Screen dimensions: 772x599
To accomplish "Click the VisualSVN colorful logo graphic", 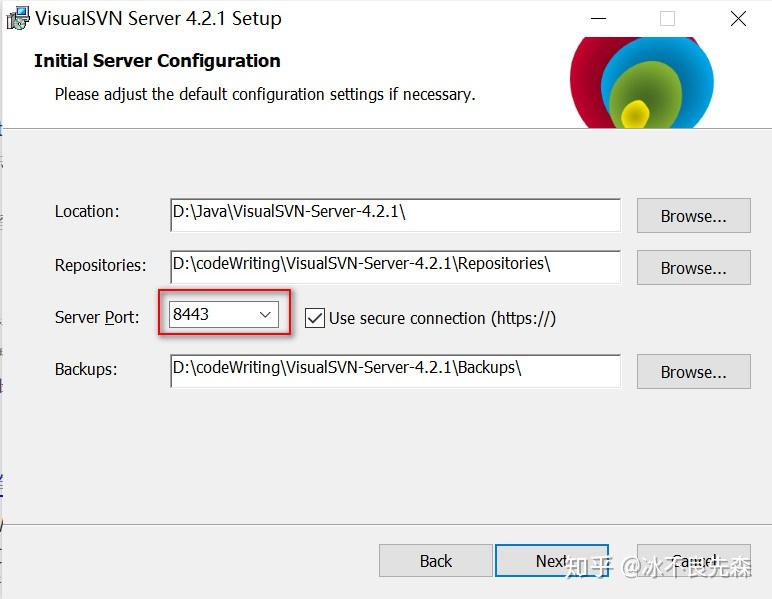I will tap(640, 83).
